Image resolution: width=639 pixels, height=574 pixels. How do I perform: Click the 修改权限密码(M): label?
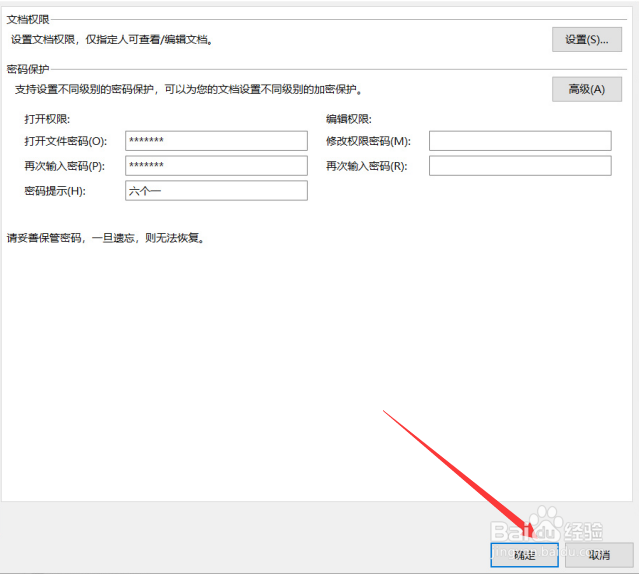tap(368, 141)
